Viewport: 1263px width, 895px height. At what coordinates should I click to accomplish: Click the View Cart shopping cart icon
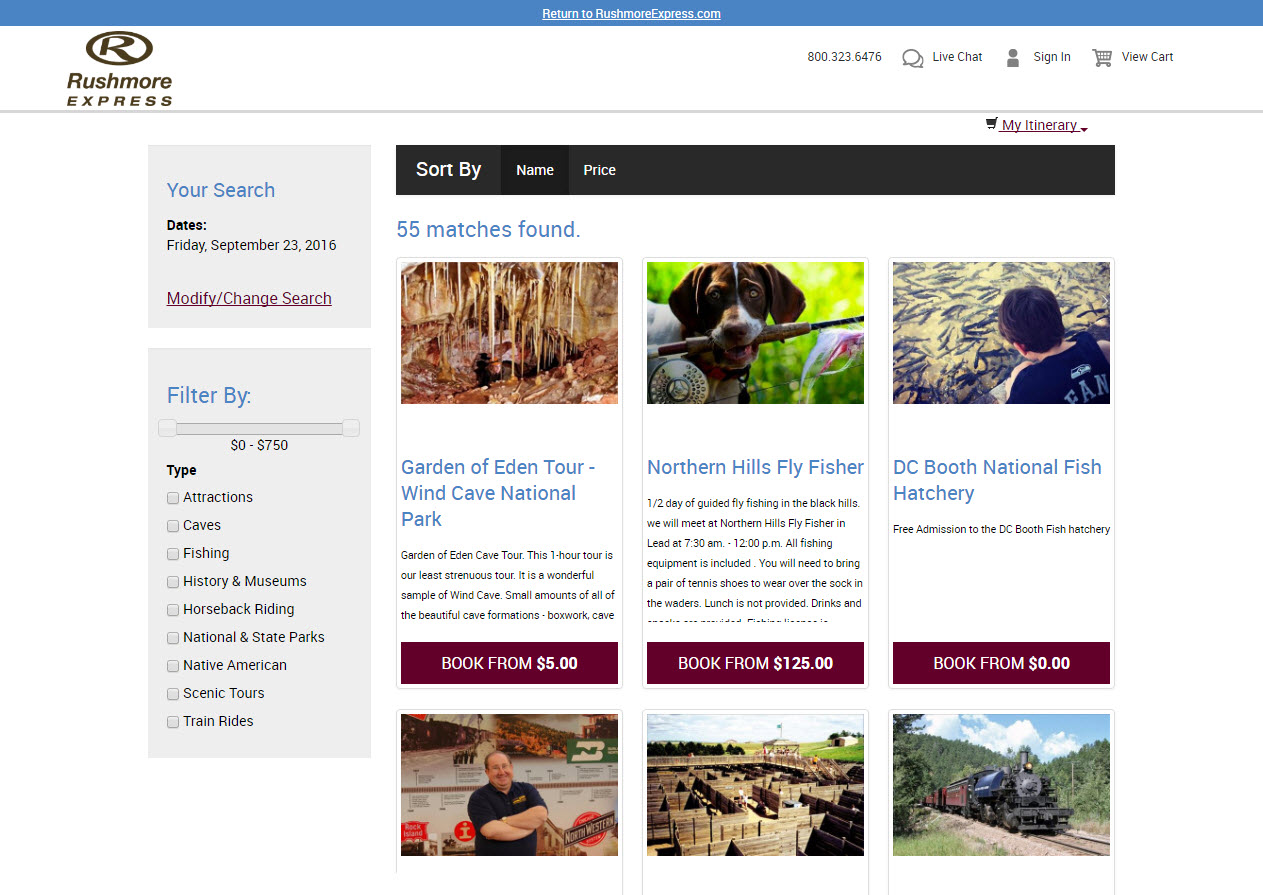click(x=1102, y=58)
